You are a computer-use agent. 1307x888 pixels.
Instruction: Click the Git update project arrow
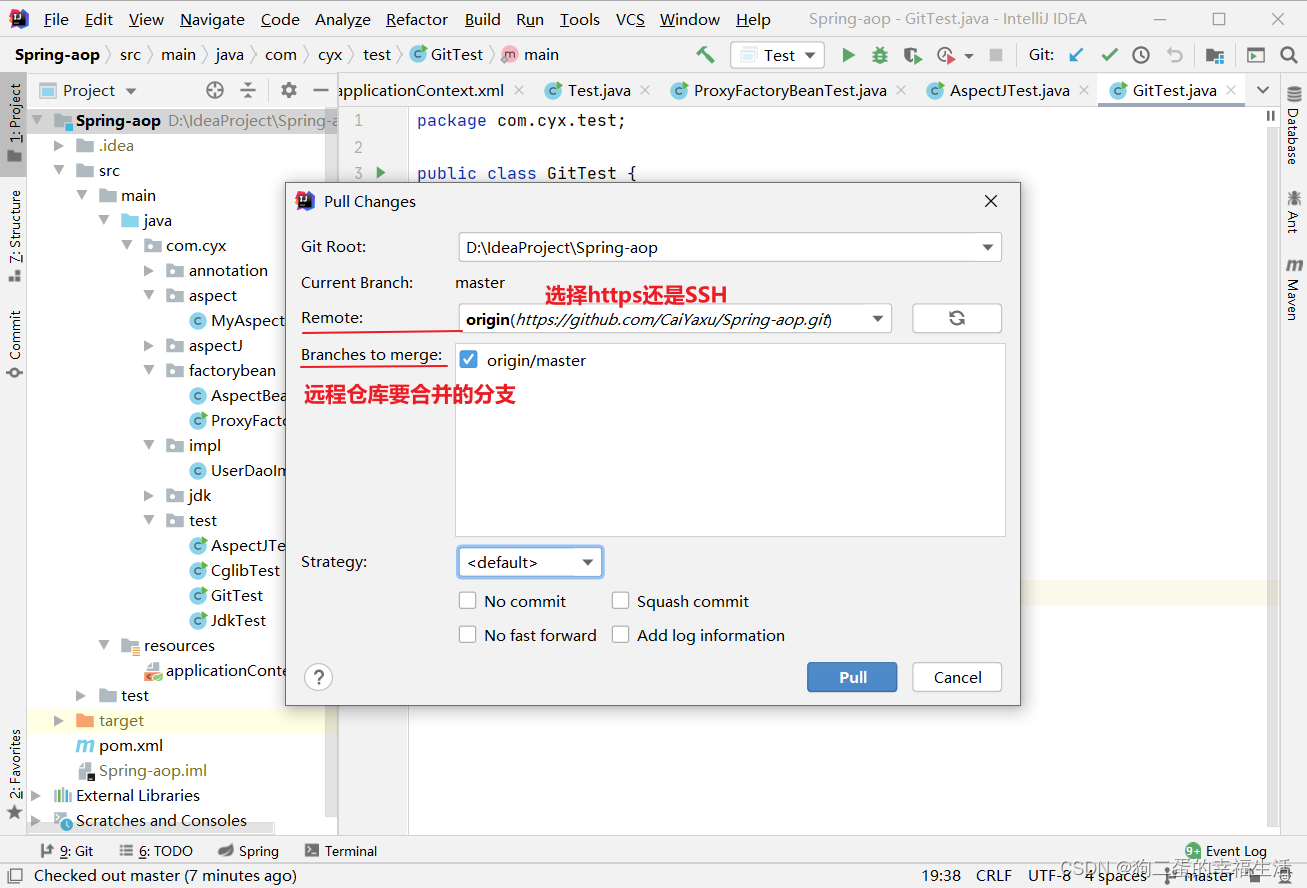[1076, 55]
